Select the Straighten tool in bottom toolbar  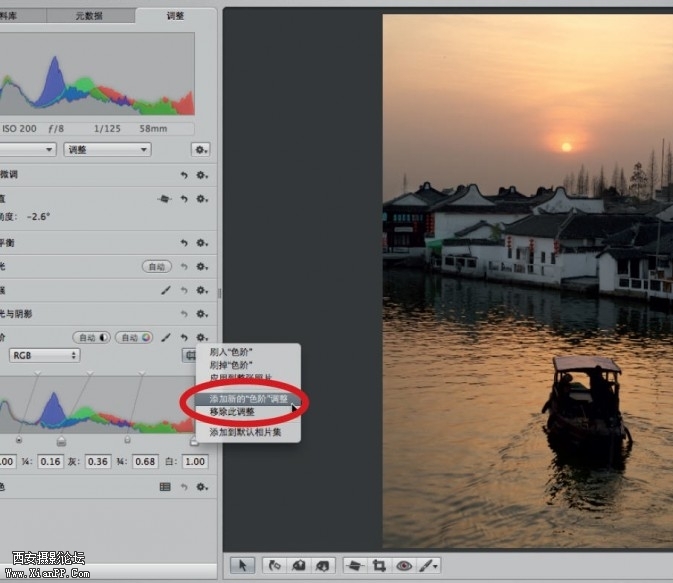pos(354,565)
